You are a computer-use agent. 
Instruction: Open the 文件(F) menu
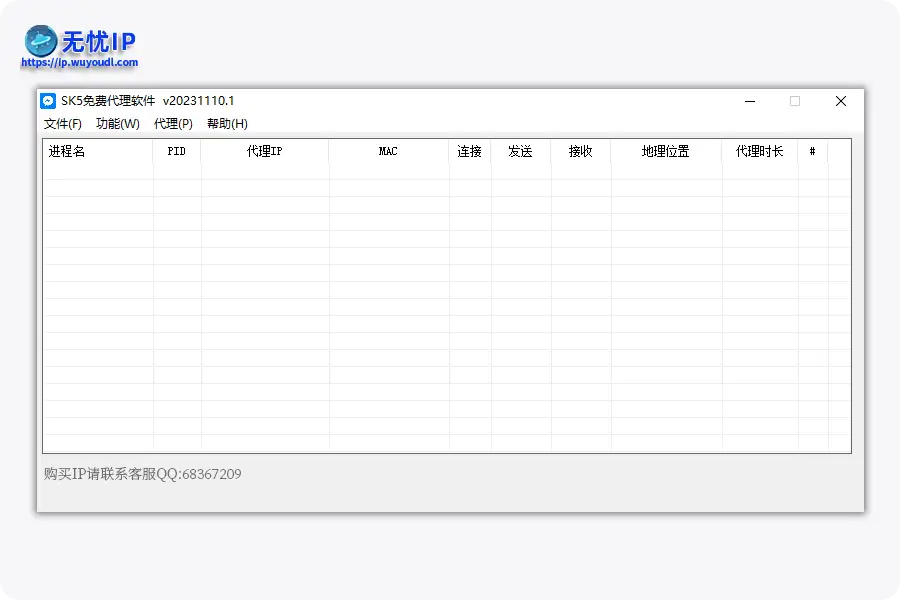[x=63, y=124]
